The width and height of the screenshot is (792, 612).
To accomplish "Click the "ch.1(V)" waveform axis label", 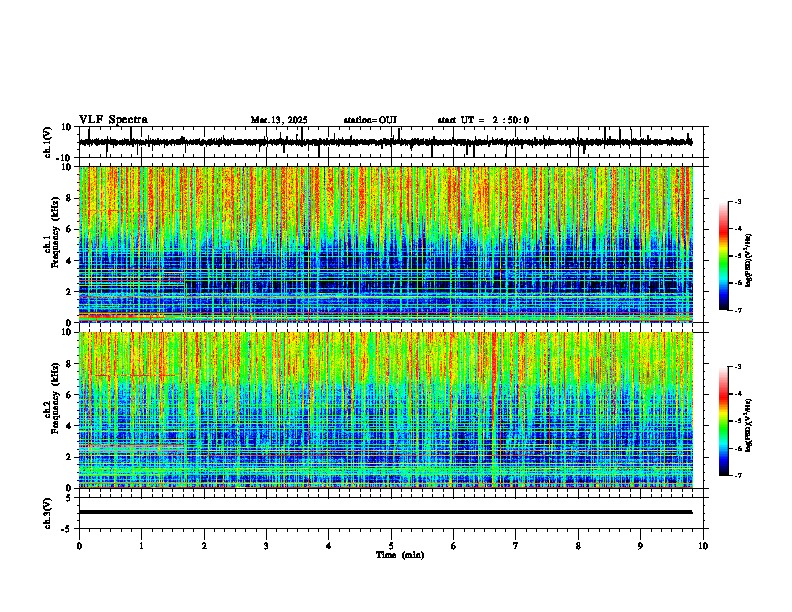I will 48,142.
